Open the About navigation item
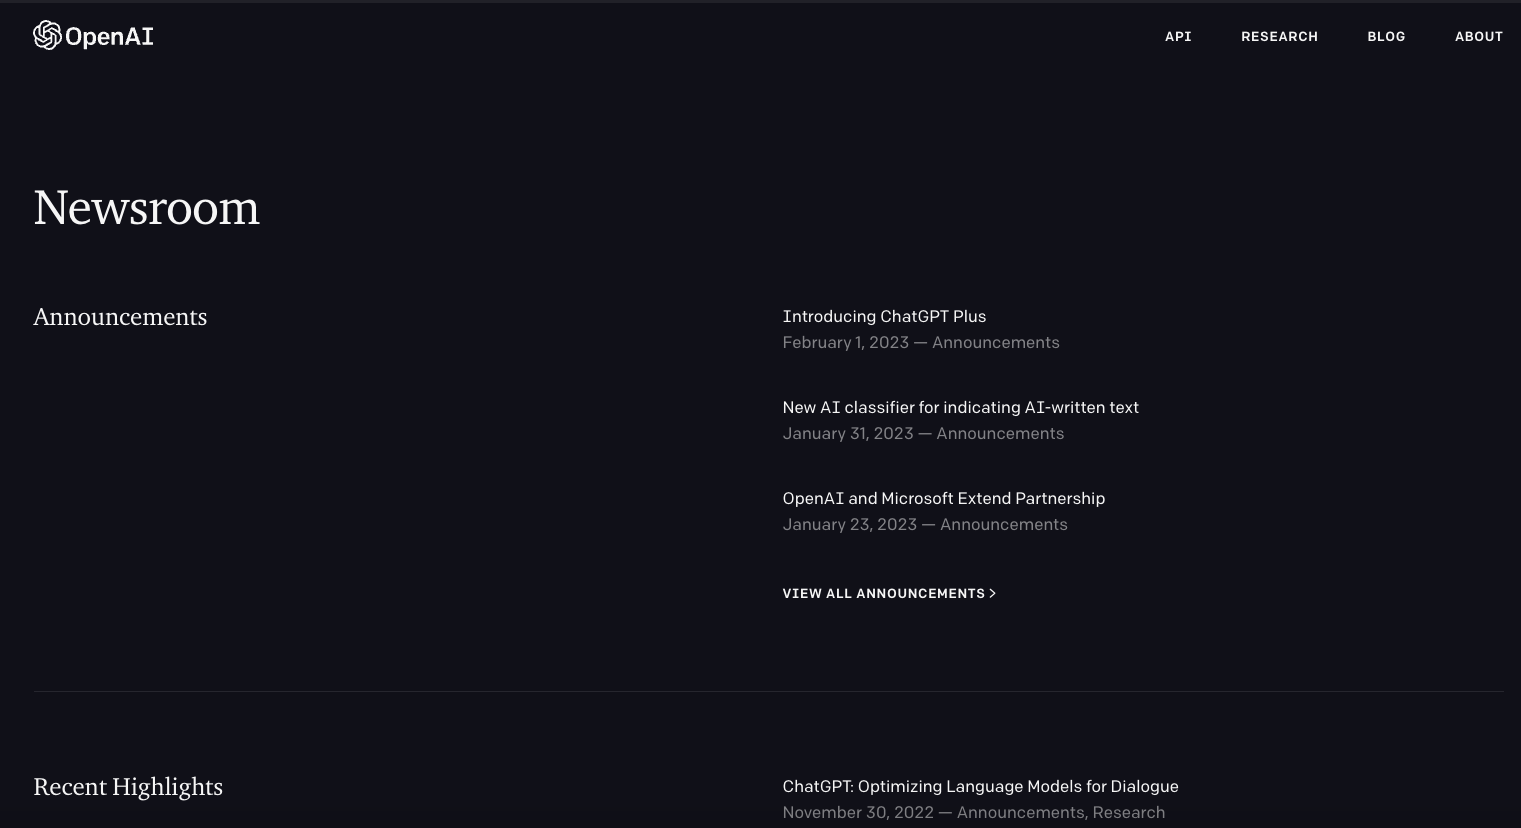Screen dimensions: 1521x828 point(1479,36)
